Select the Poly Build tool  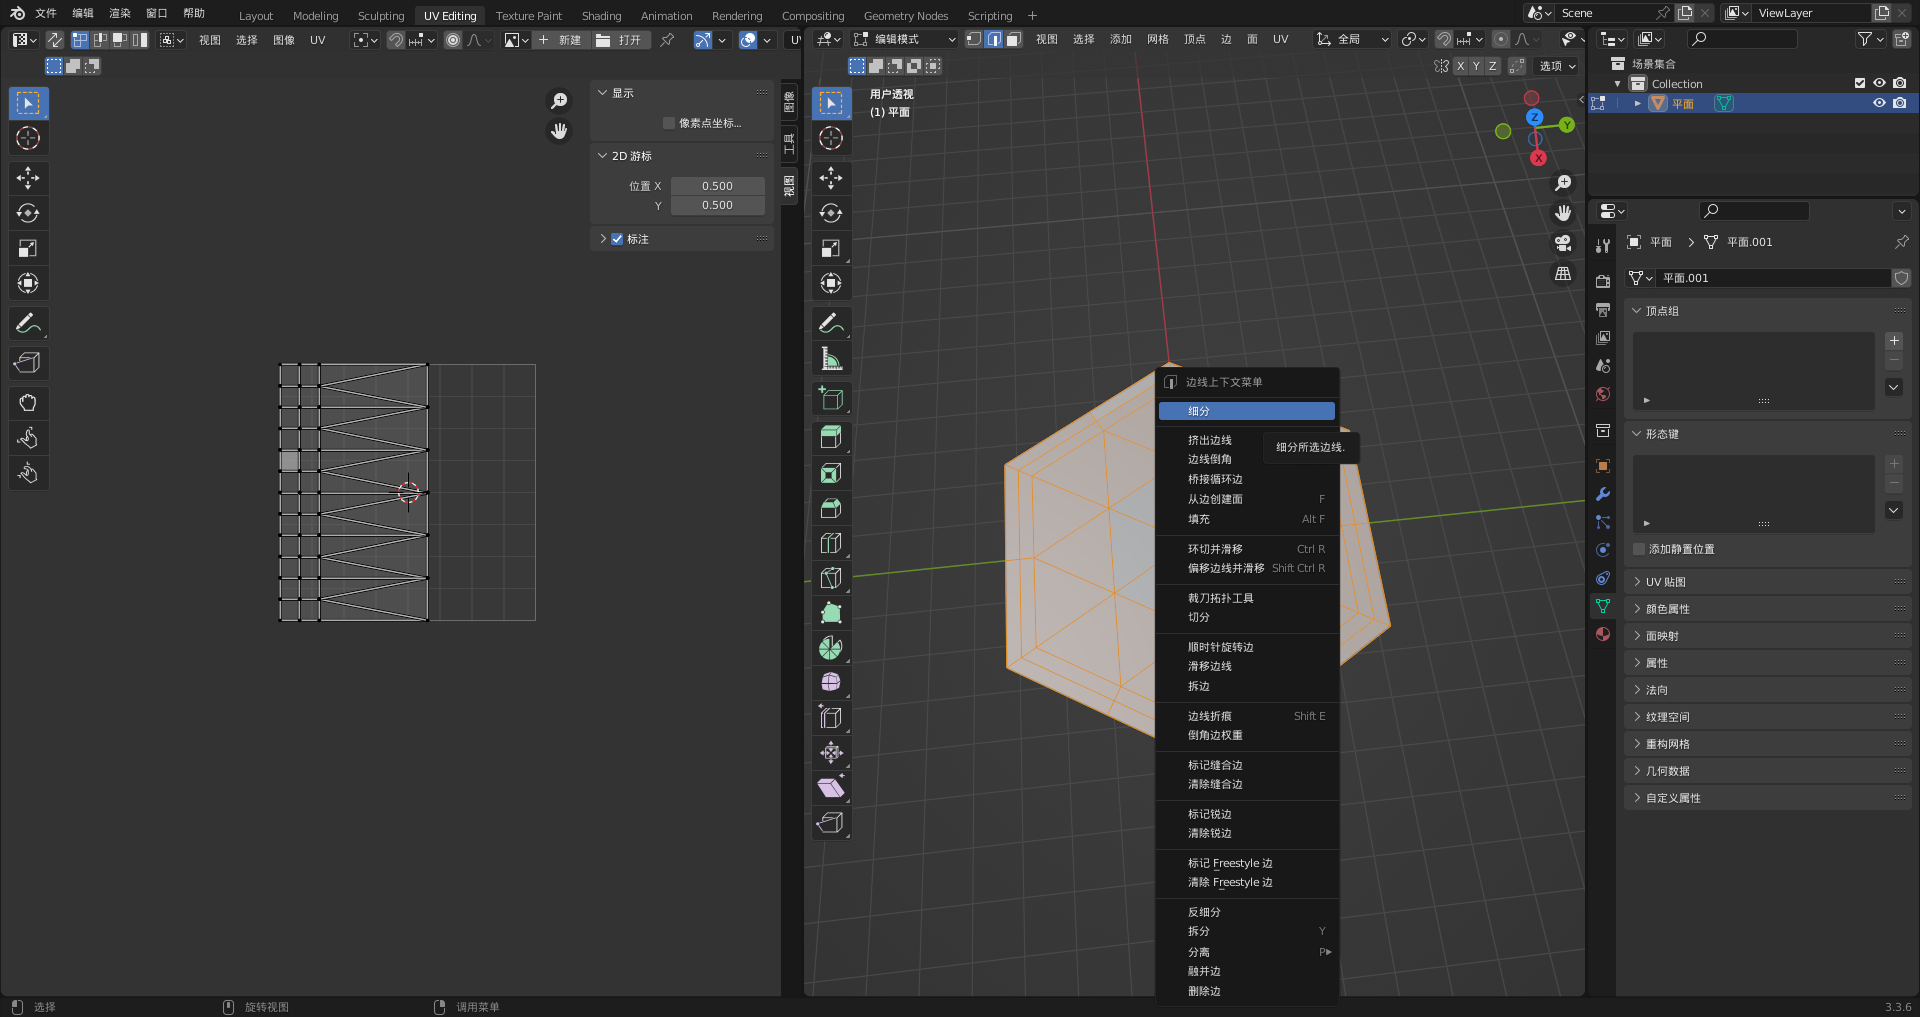coord(831,613)
